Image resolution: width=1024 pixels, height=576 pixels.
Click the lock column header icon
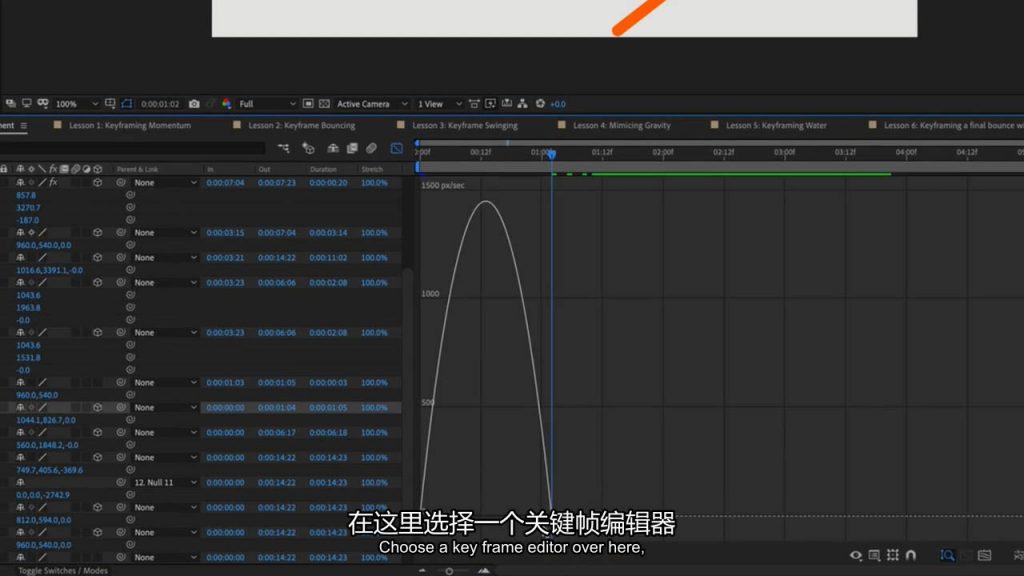coord(4,169)
